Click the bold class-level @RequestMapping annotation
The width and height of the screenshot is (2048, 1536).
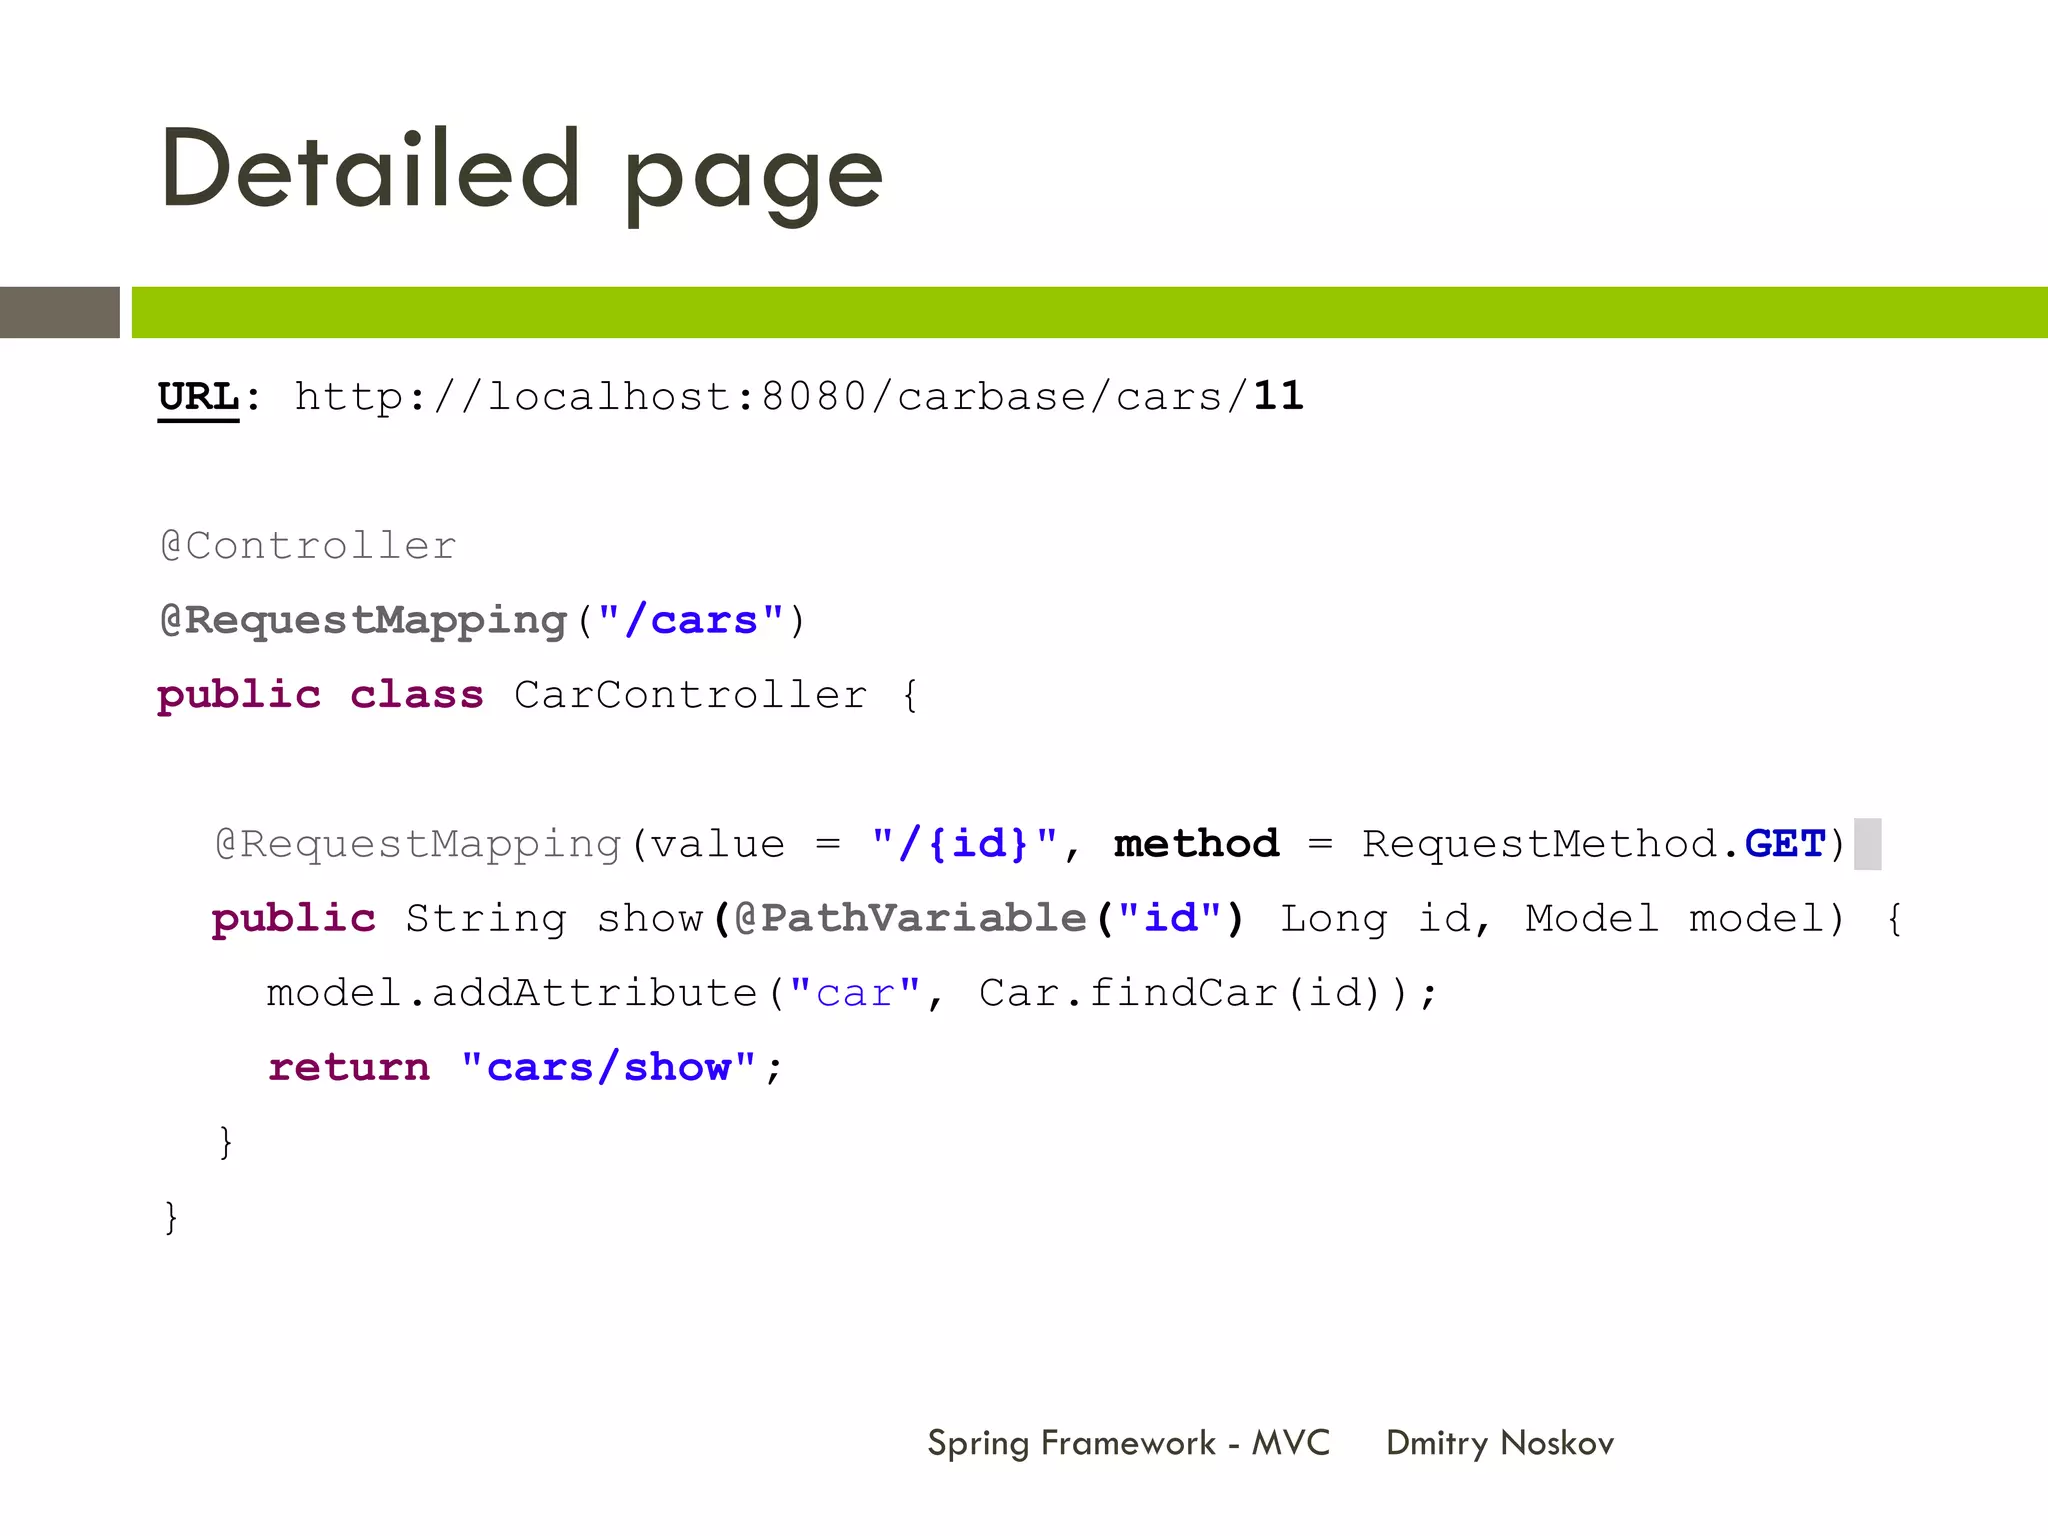click(364, 621)
